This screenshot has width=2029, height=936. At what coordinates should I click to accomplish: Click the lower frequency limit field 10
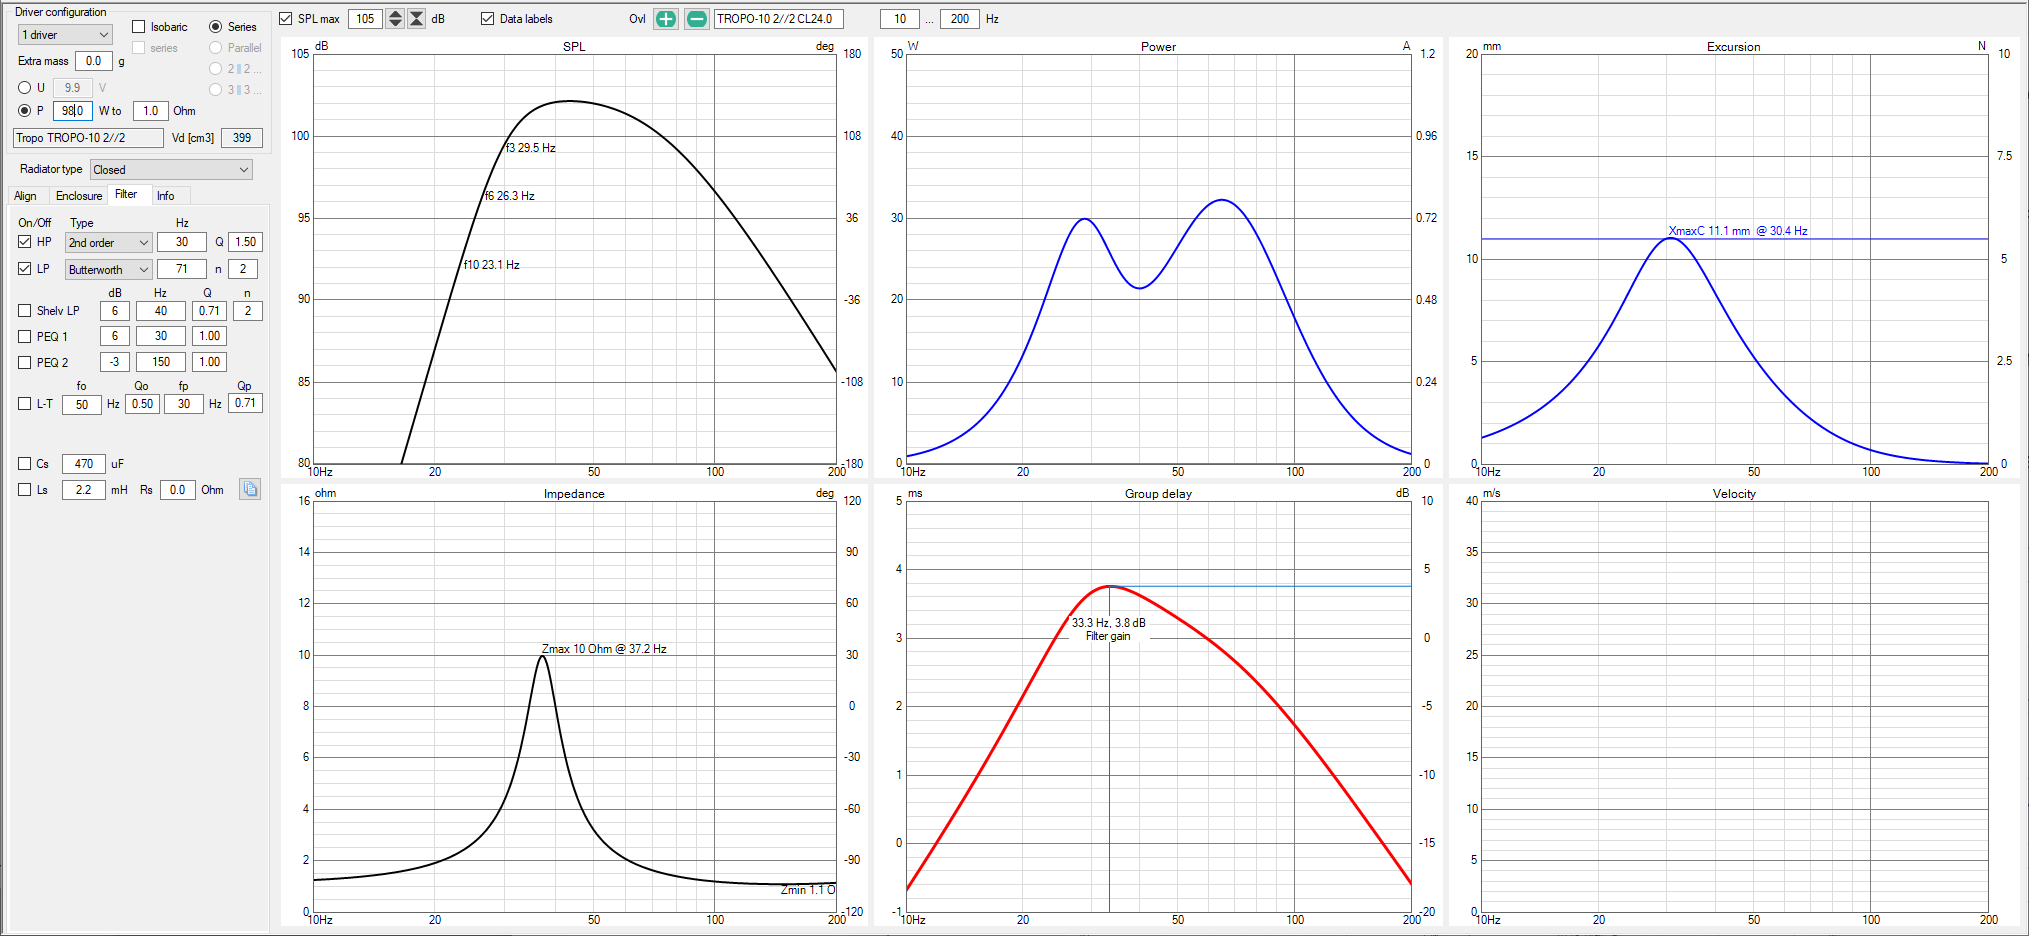(900, 19)
